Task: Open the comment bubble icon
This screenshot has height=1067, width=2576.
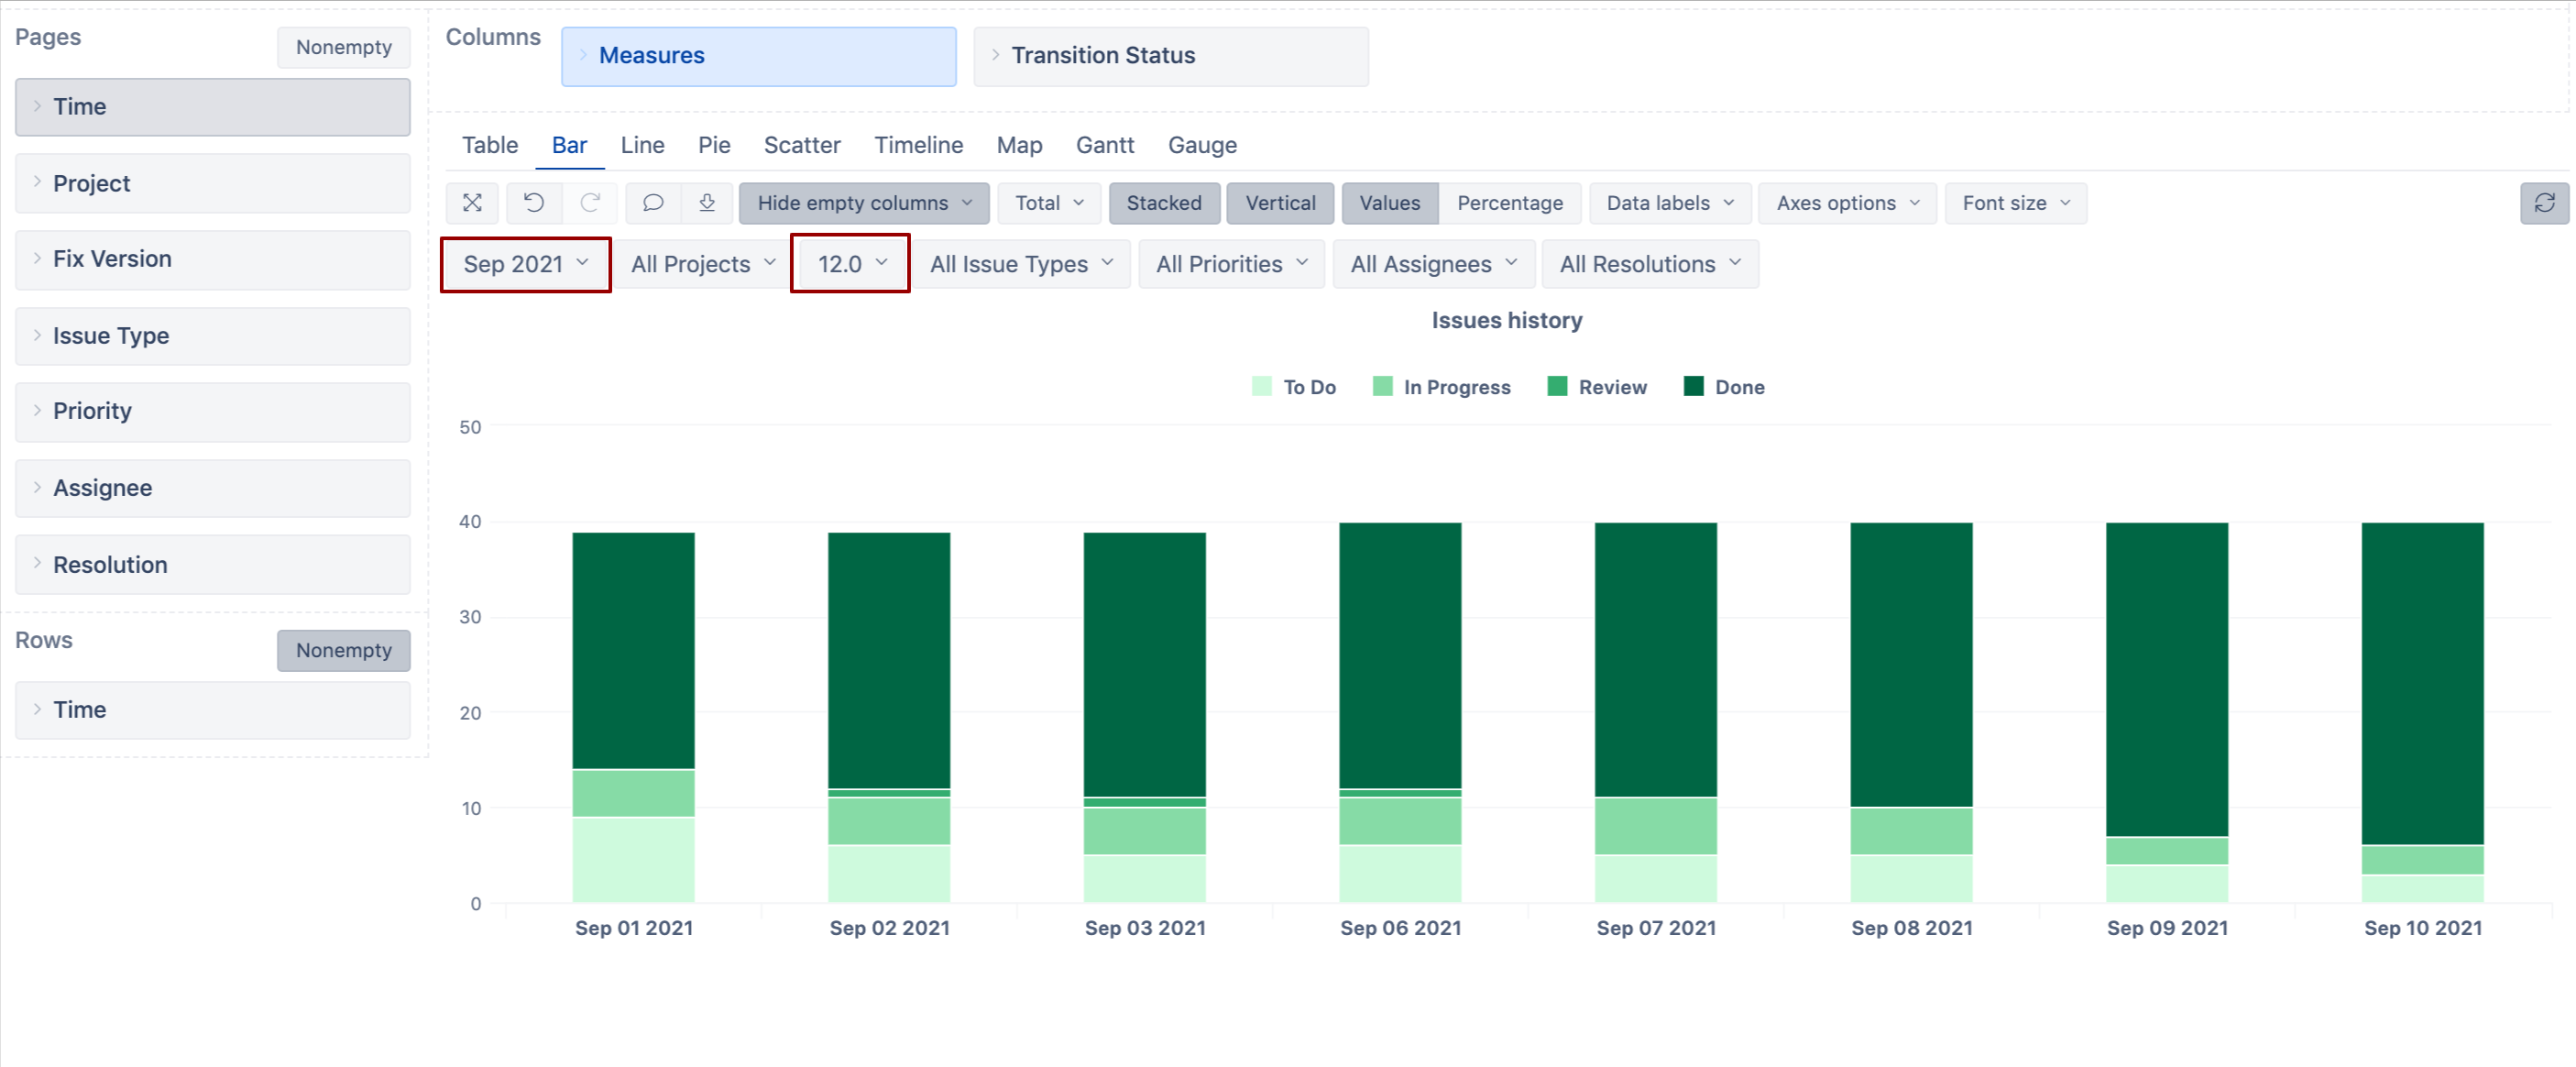Action: pos(652,203)
